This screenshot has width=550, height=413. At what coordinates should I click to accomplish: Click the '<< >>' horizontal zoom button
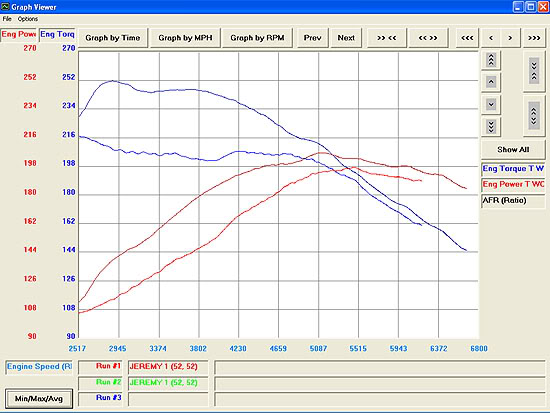pyautogui.click(x=428, y=38)
